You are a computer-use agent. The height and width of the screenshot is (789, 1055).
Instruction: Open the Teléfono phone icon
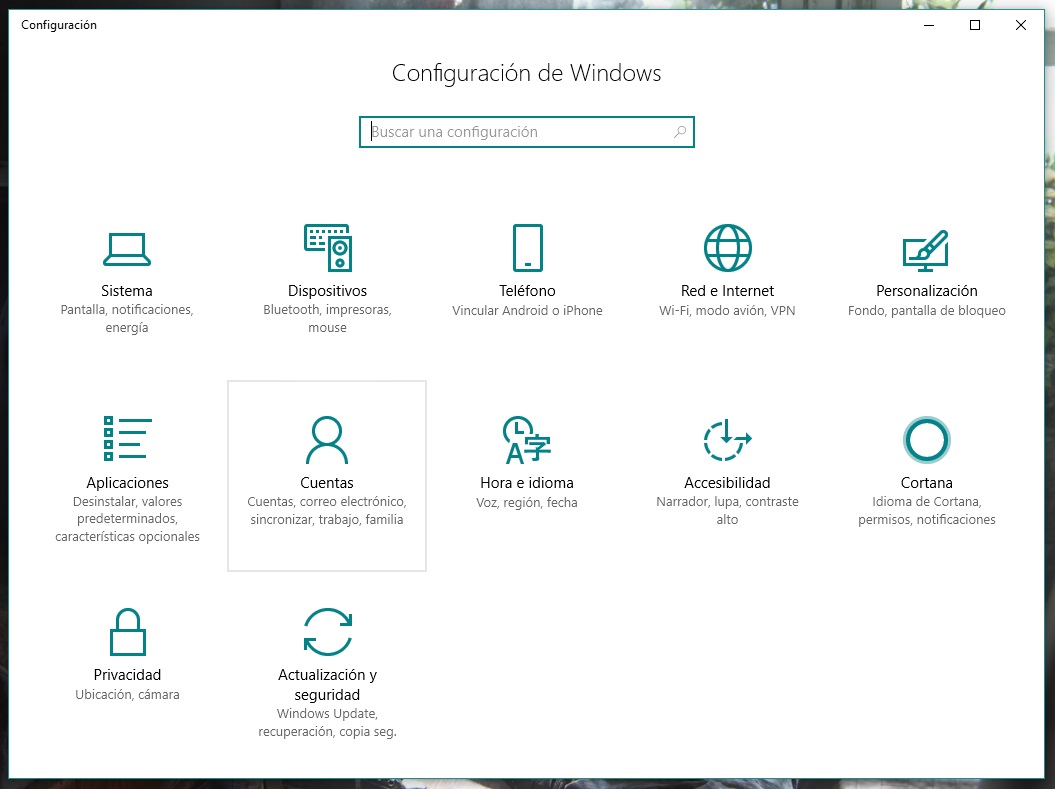click(x=528, y=248)
